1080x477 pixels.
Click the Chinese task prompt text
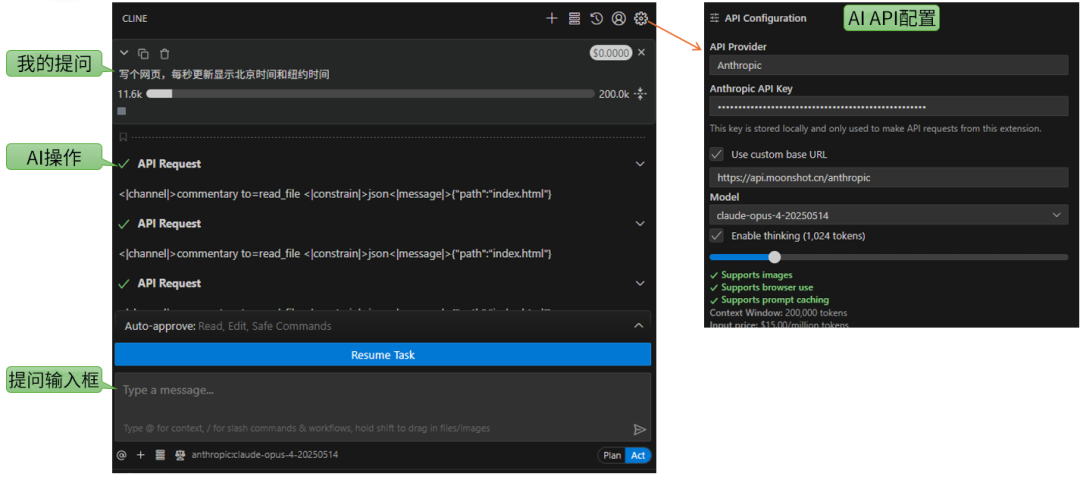(x=224, y=74)
